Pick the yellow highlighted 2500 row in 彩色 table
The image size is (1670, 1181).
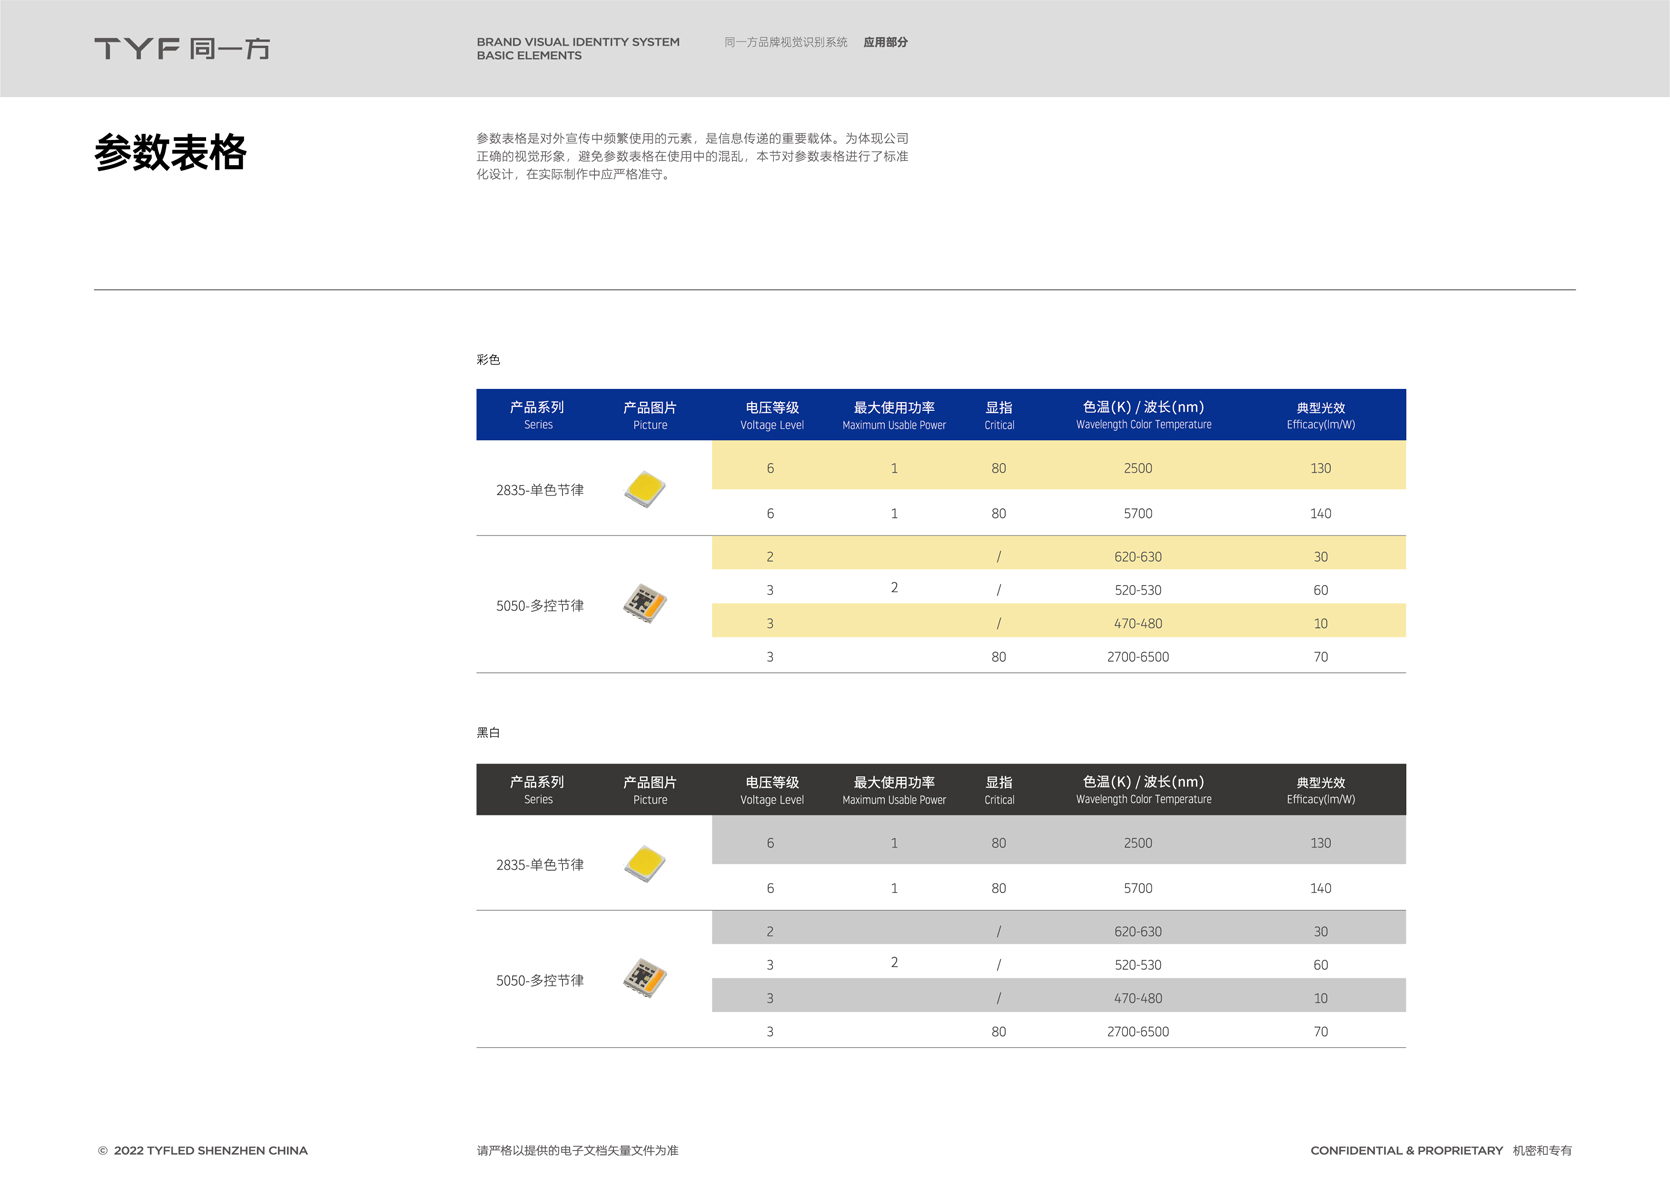1137,468
